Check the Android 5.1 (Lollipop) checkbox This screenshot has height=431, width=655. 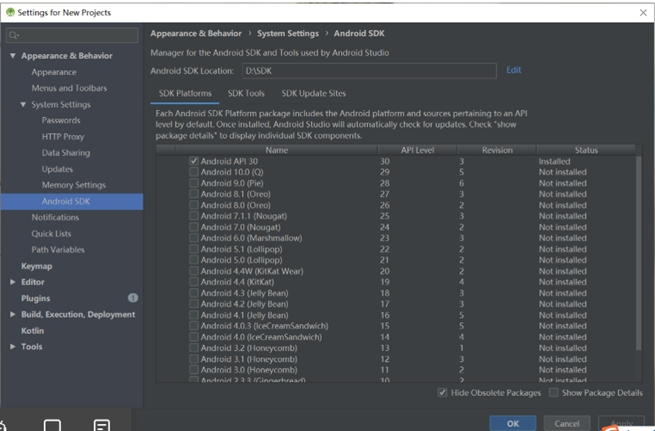[194, 249]
